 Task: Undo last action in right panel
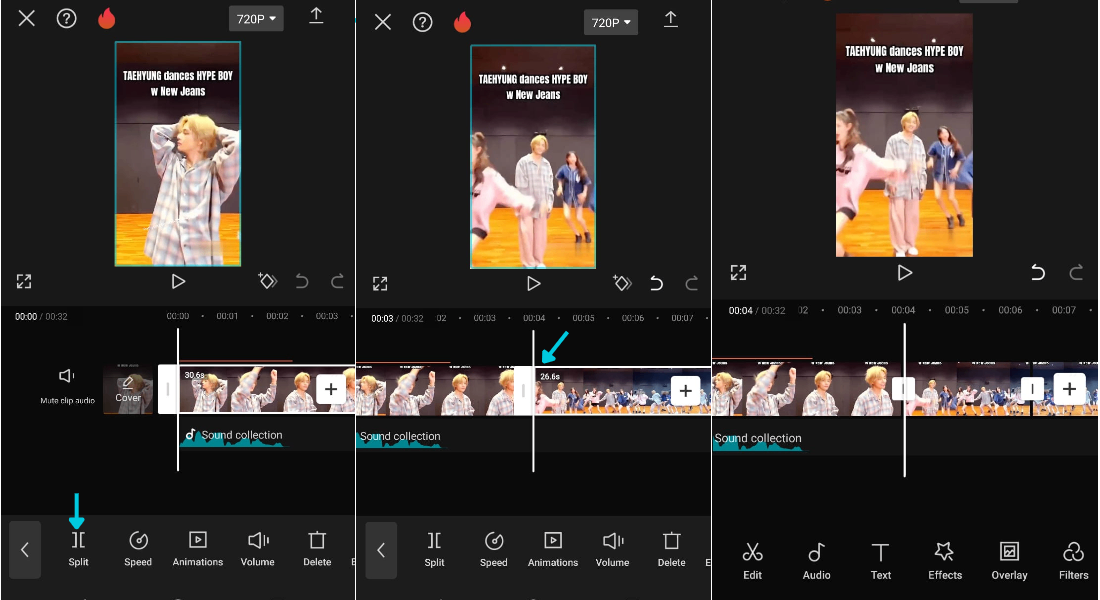coord(1038,272)
